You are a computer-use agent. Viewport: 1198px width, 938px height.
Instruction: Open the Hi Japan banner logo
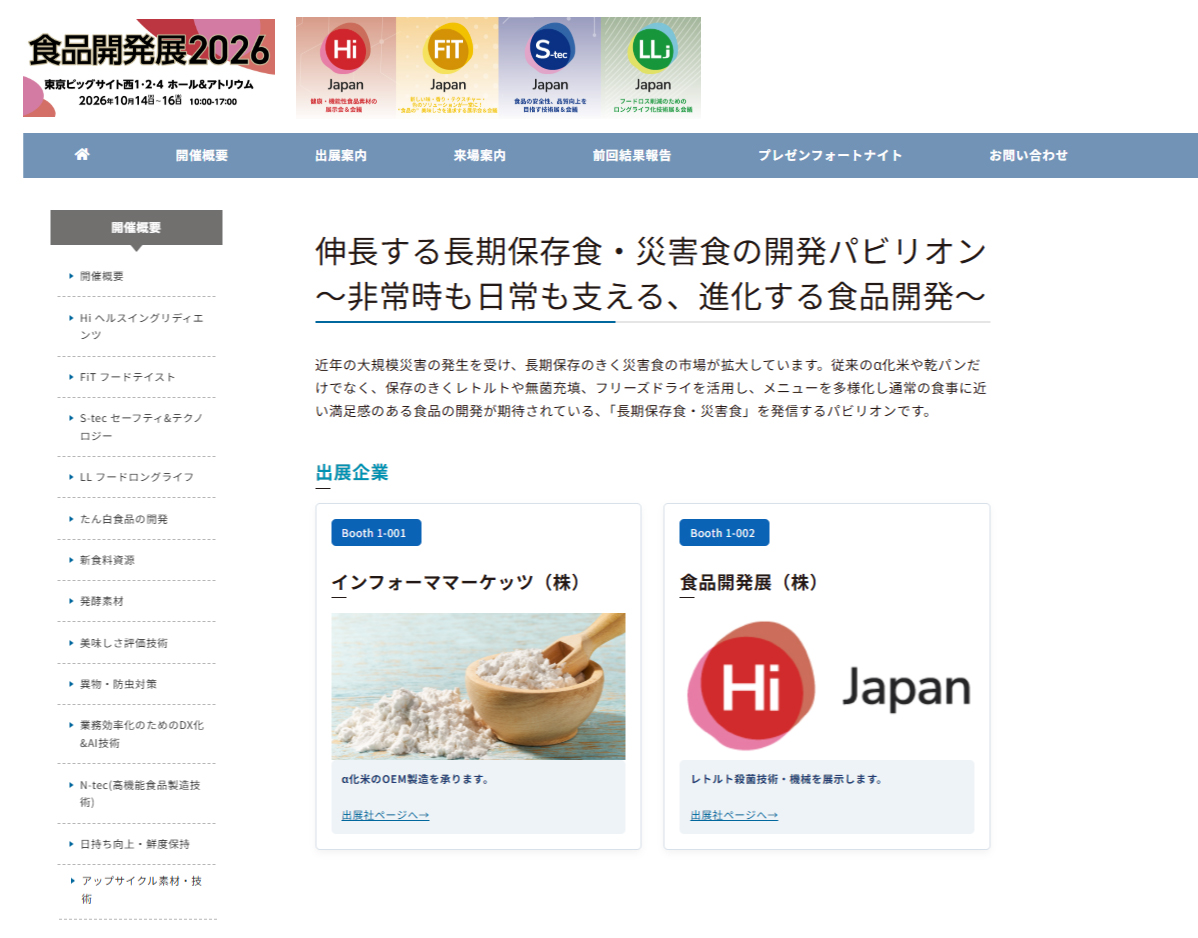click(x=345, y=67)
